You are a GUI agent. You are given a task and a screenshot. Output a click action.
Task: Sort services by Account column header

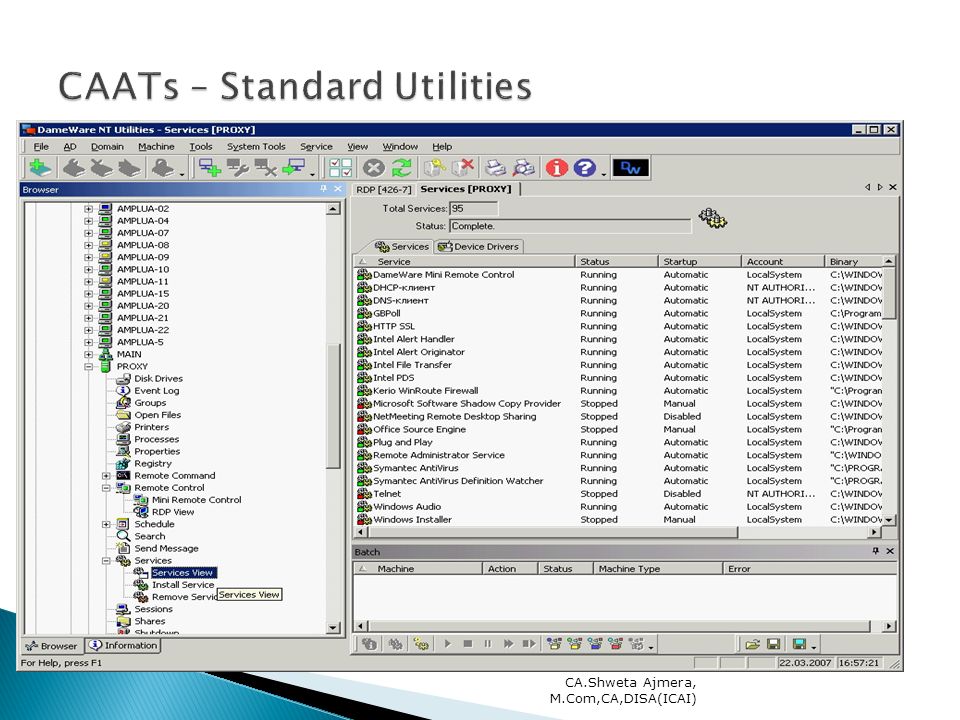coord(782,261)
